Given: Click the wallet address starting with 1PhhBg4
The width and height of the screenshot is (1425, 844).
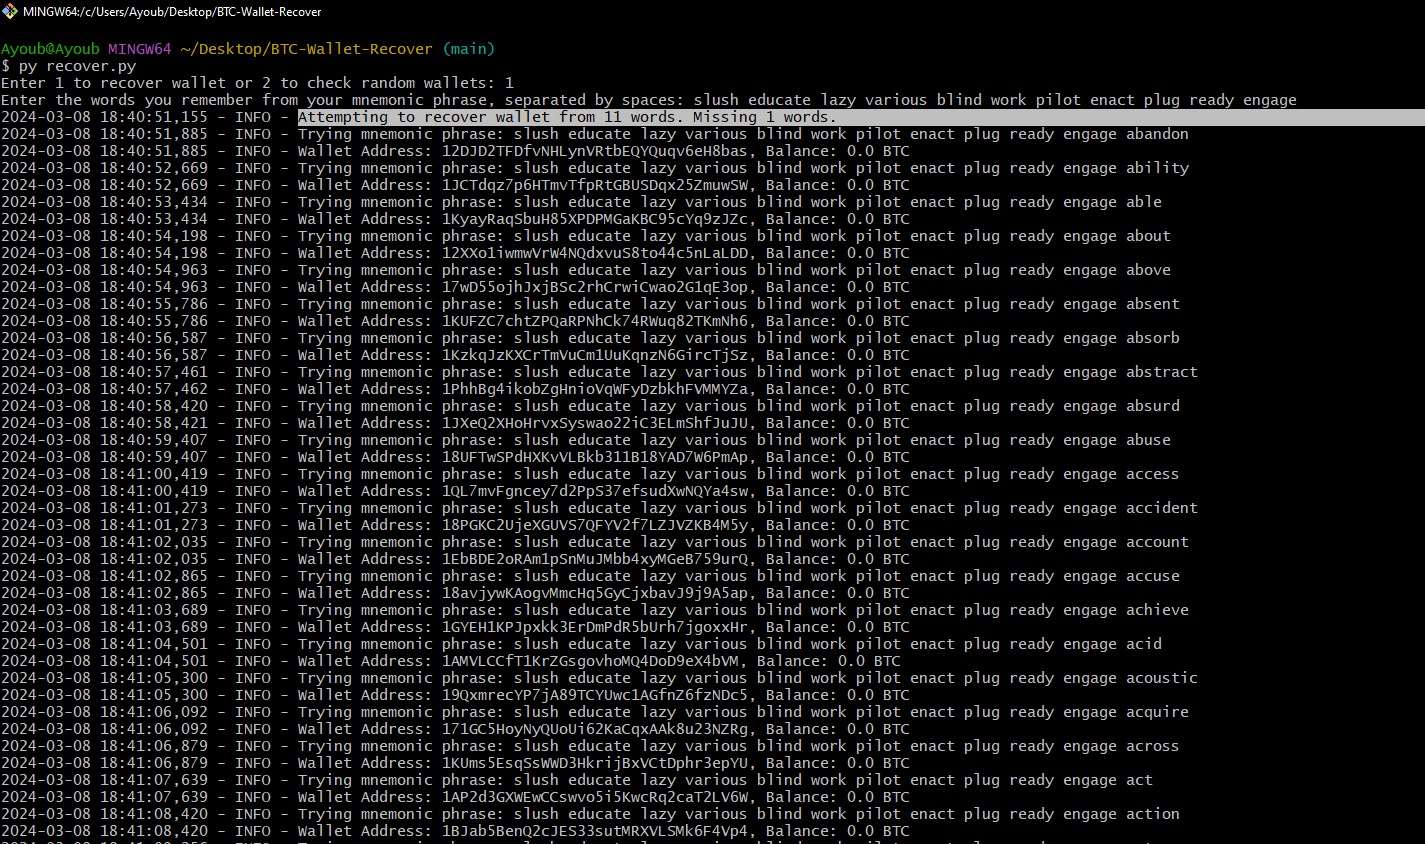Looking at the screenshot, I should click(595, 389).
